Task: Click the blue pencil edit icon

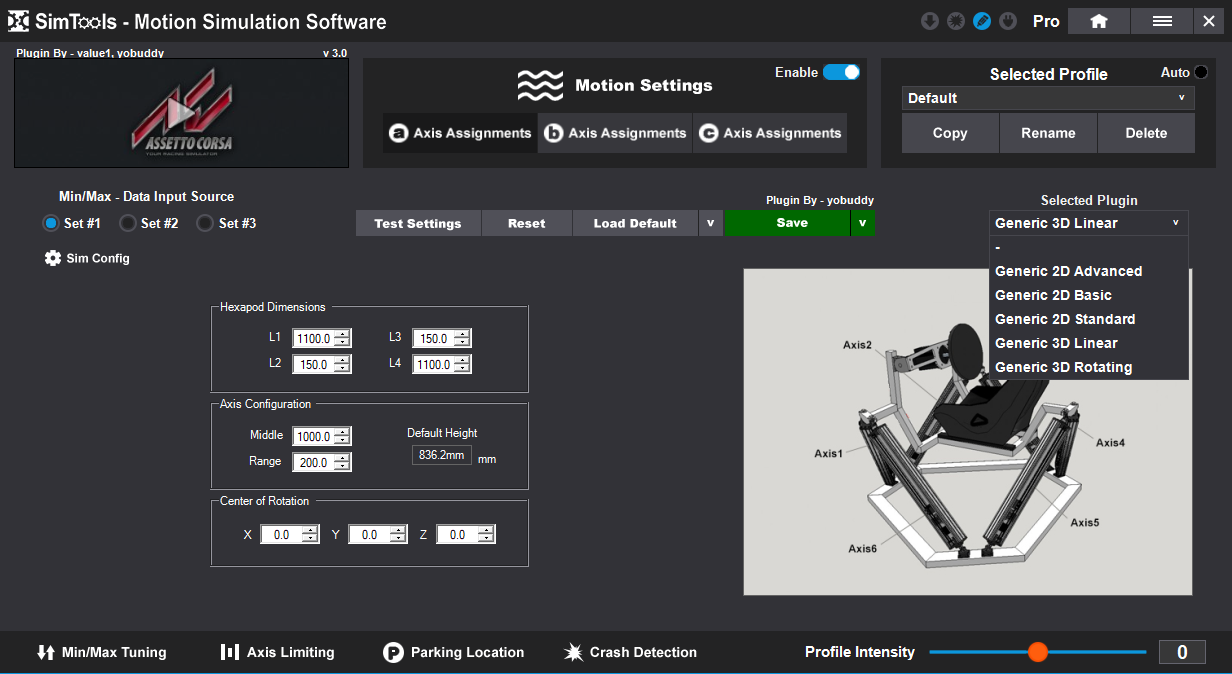Action: point(982,21)
